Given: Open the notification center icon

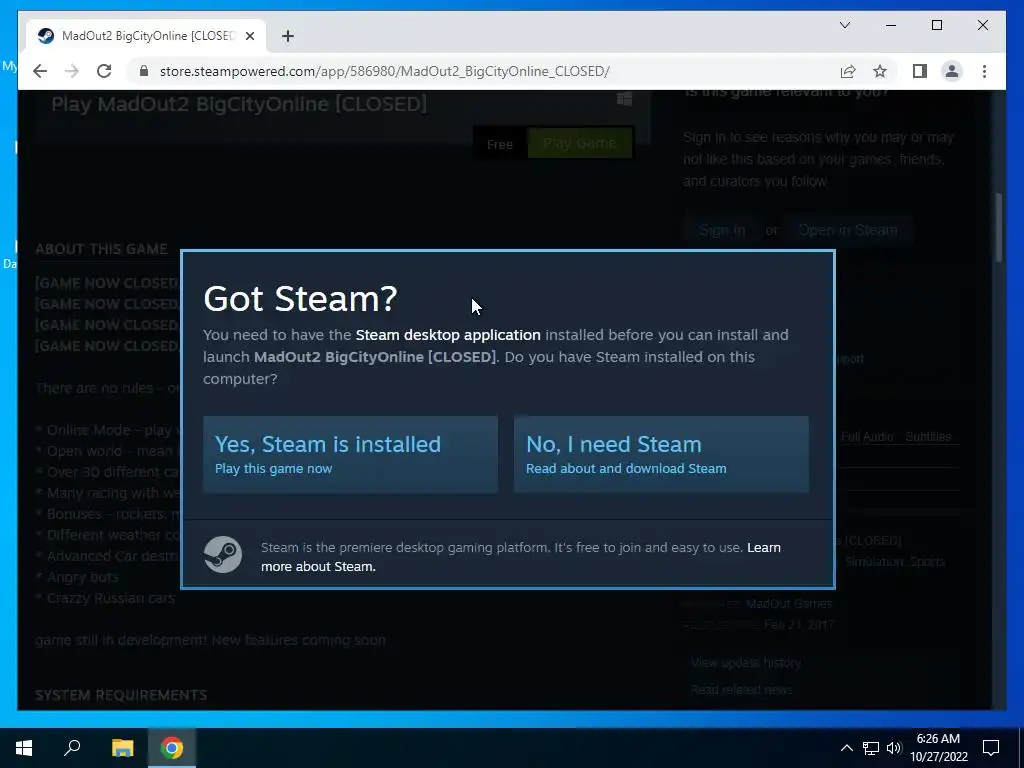Looking at the screenshot, I should [991, 748].
